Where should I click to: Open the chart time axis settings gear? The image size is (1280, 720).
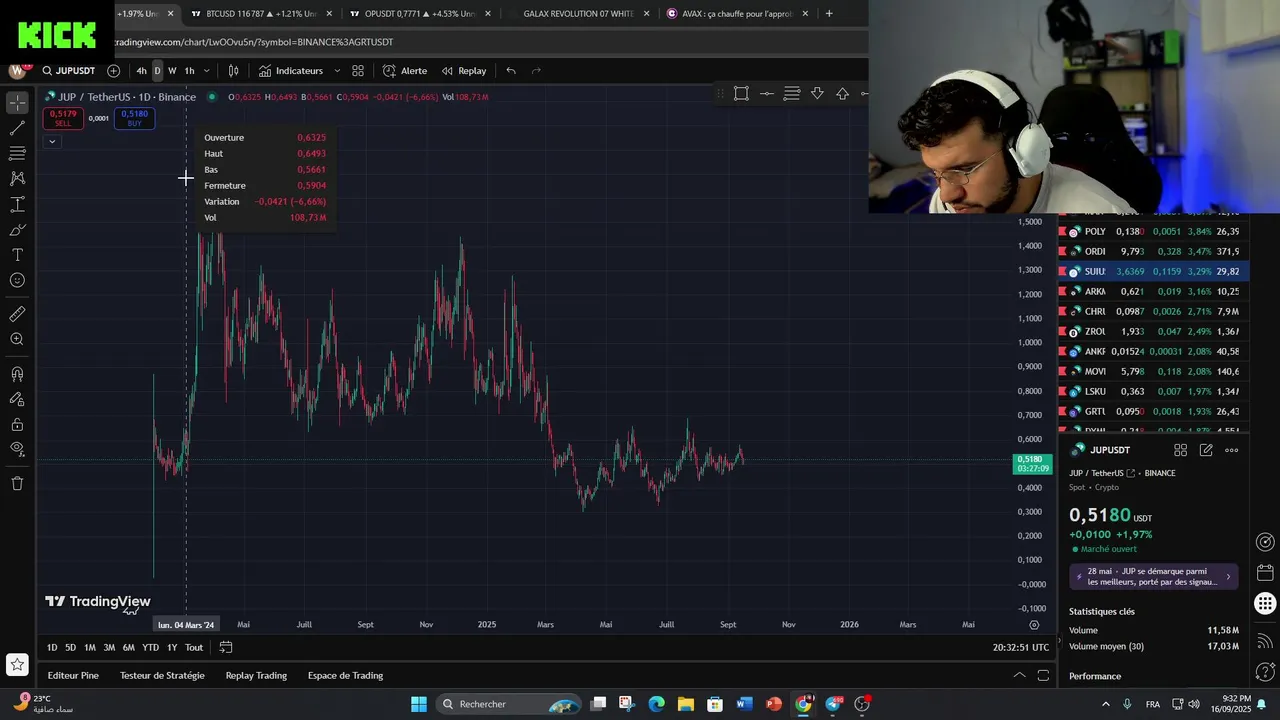[x=1034, y=625]
